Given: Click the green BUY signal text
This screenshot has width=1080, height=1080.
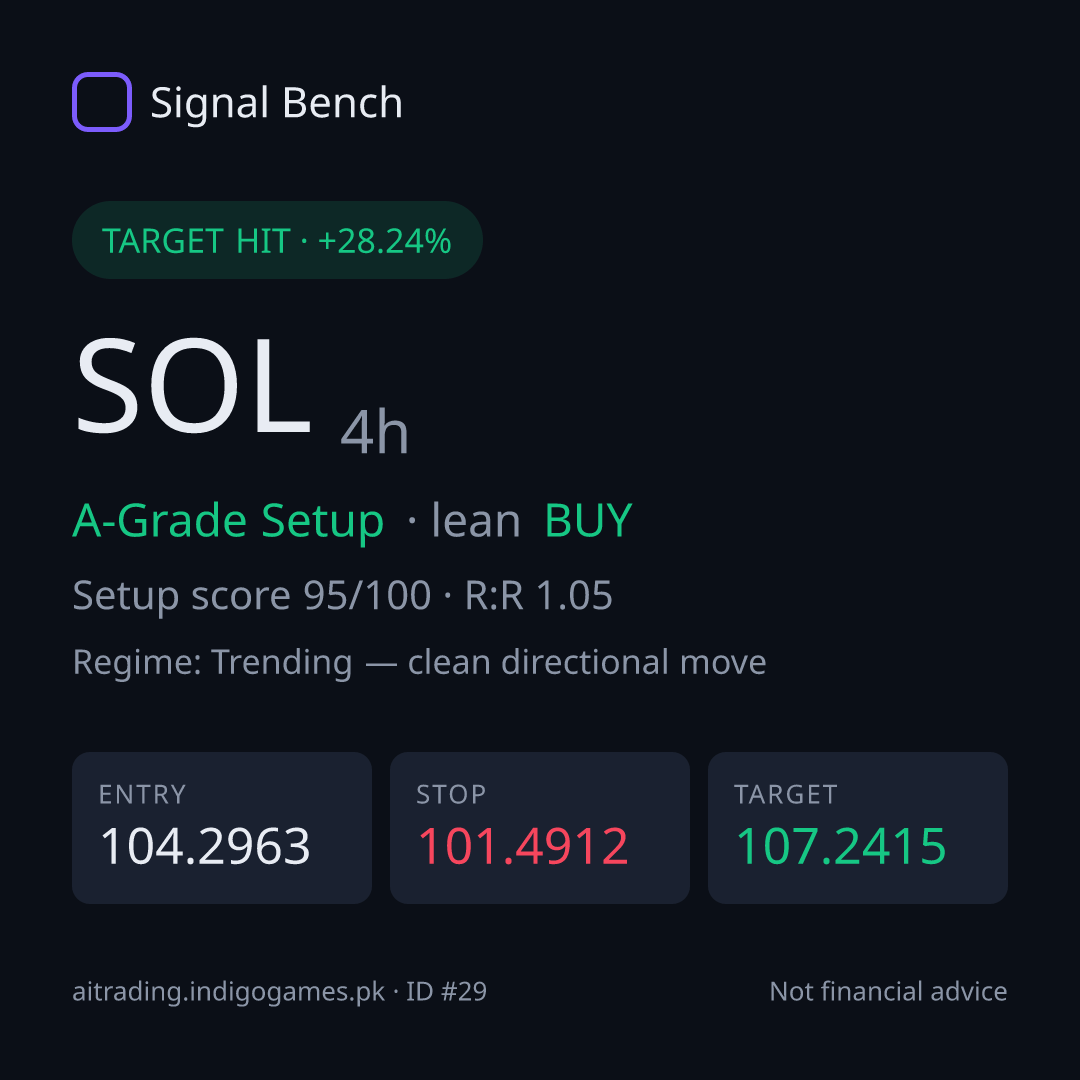Looking at the screenshot, I should 588,520.
